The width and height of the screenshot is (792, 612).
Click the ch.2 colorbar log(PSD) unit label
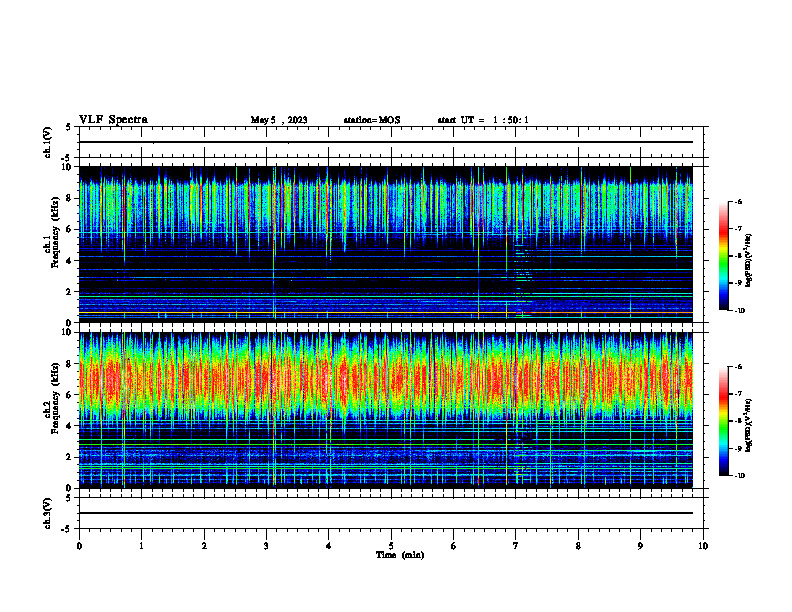(x=748, y=425)
